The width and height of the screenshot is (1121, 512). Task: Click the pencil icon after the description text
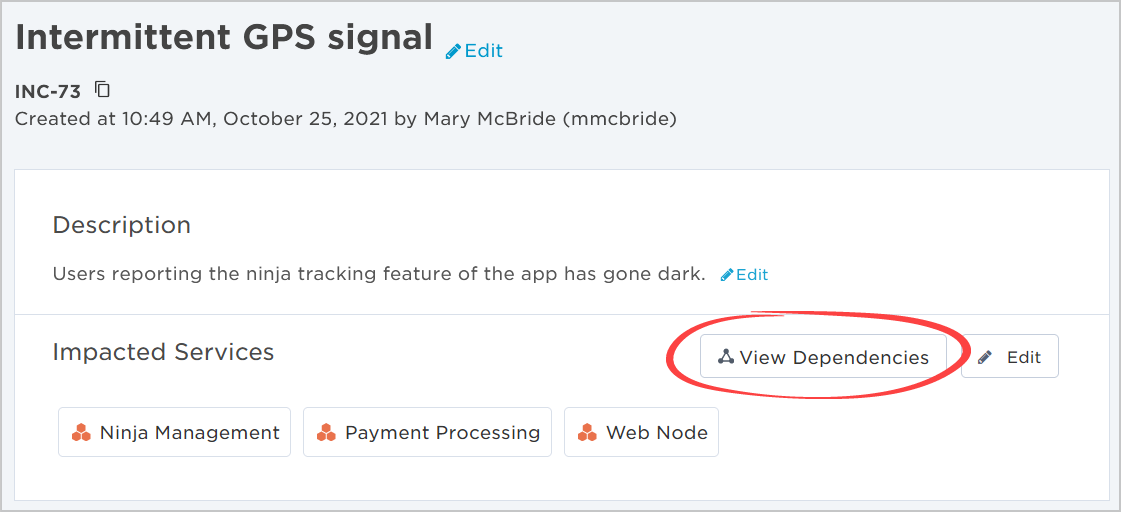726,275
